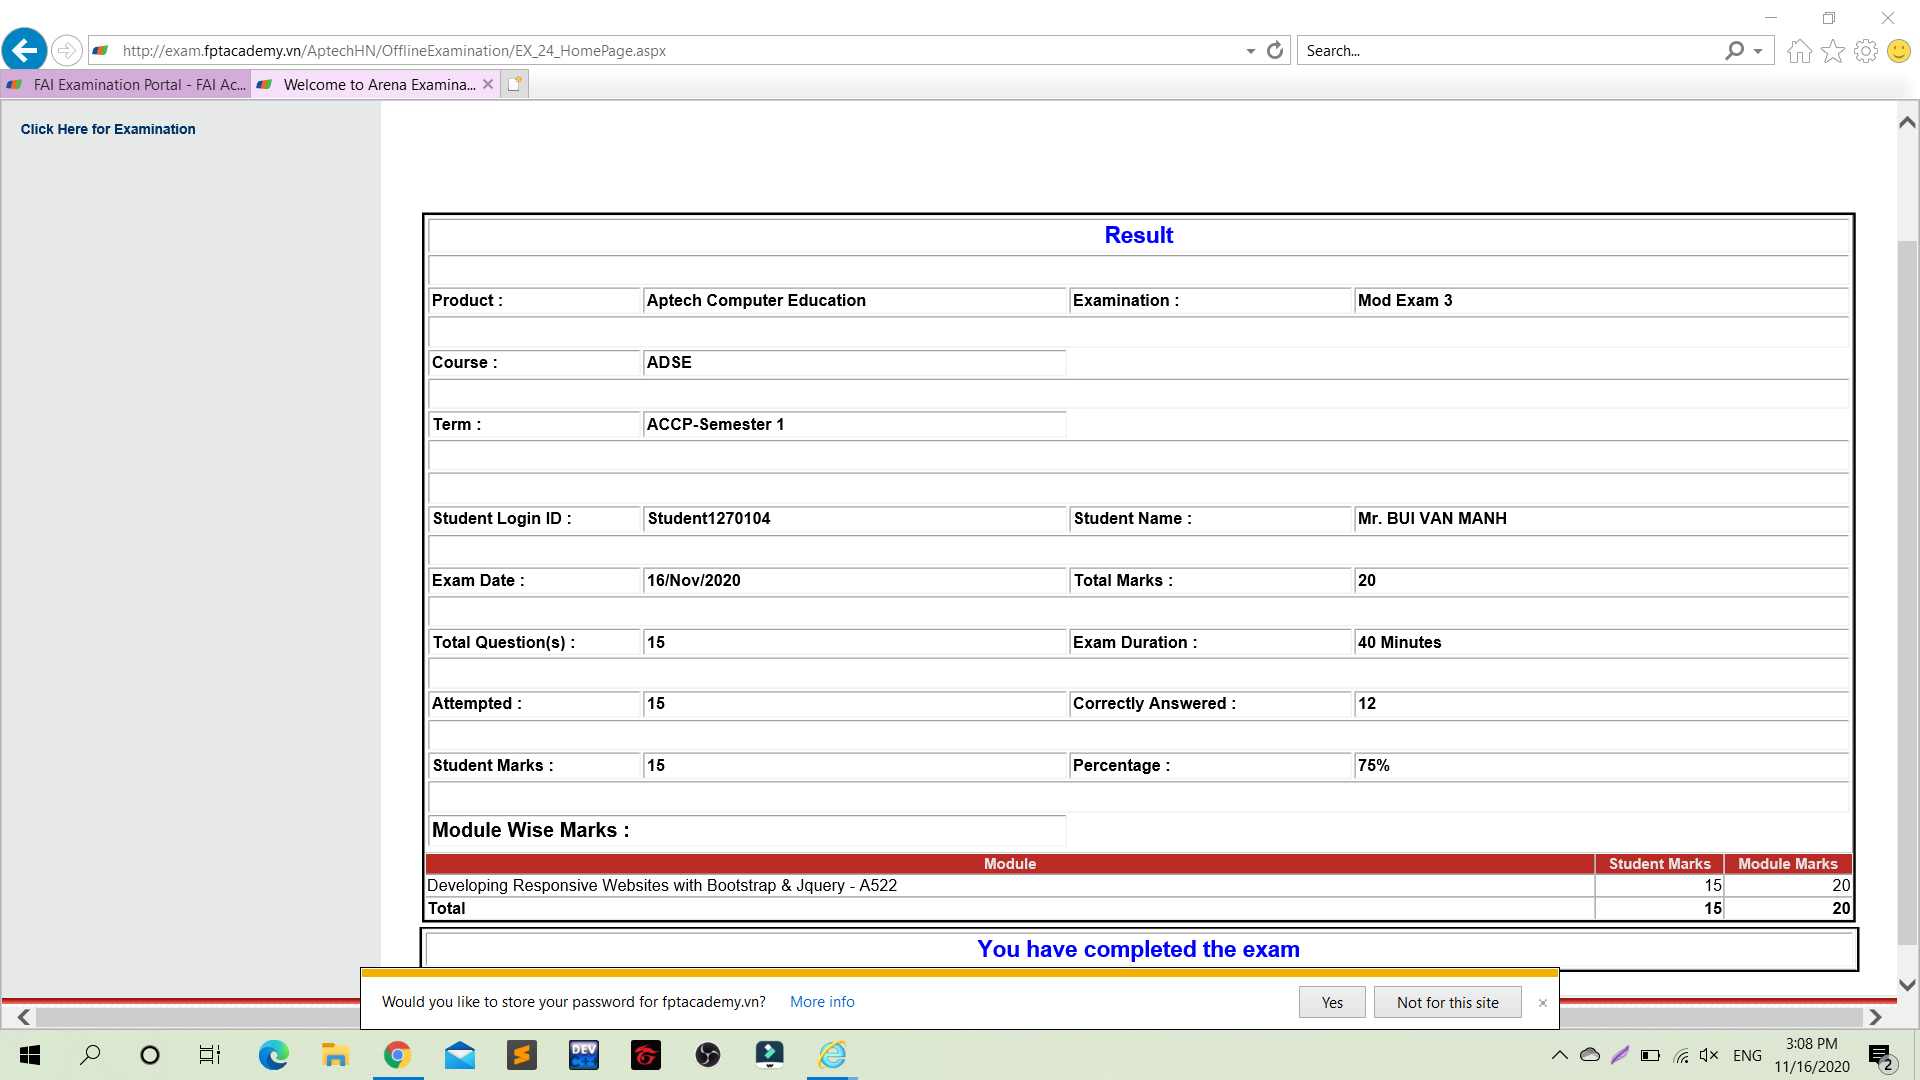Click the Search input box

pyautogui.click(x=1510, y=50)
